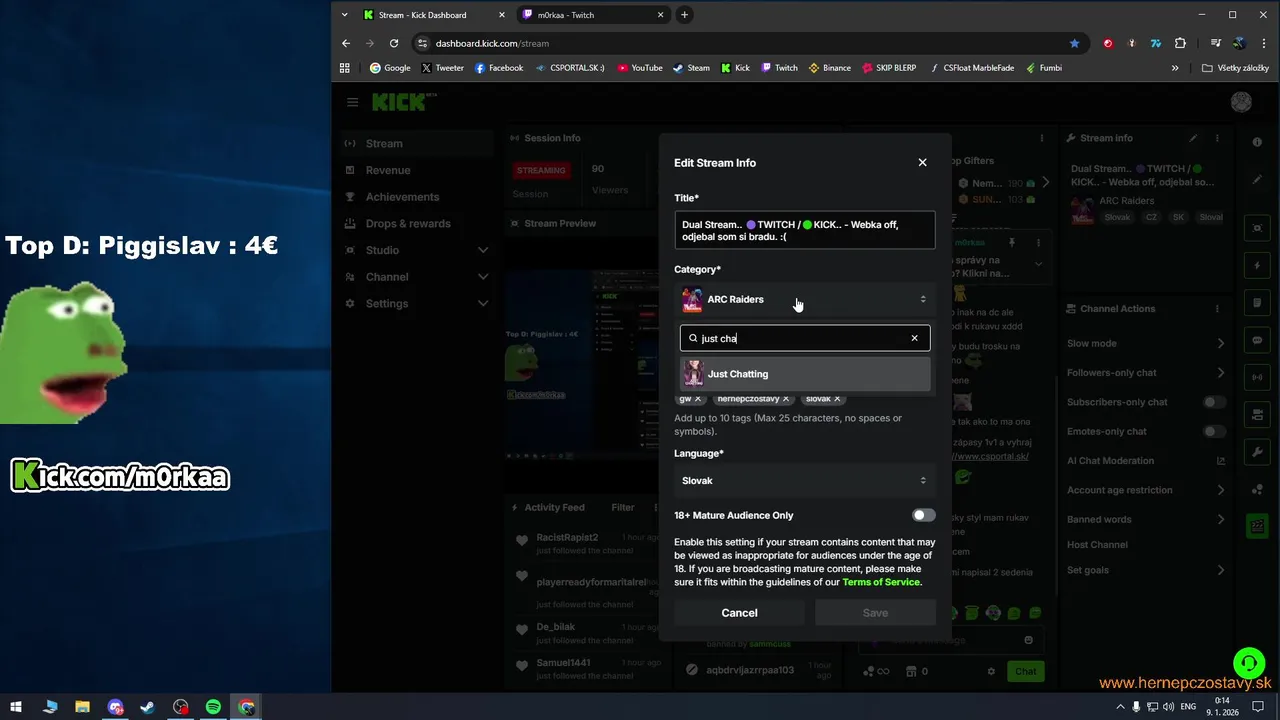This screenshot has width=1280, height=720.
Task: Select Just Chatting from category results
Action: tap(805, 374)
